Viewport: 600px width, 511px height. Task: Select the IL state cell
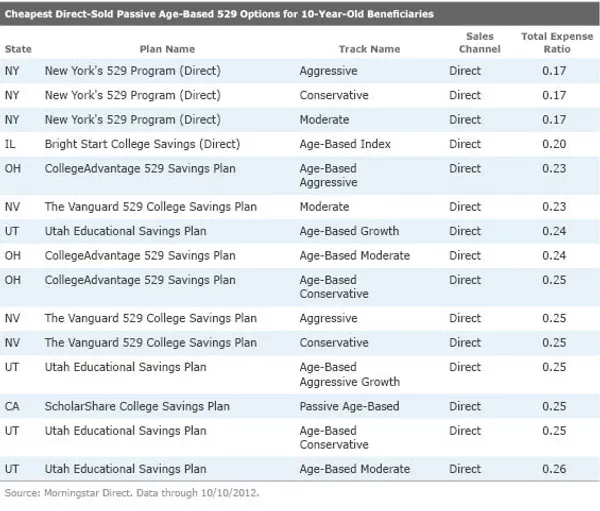[x=11, y=144]
